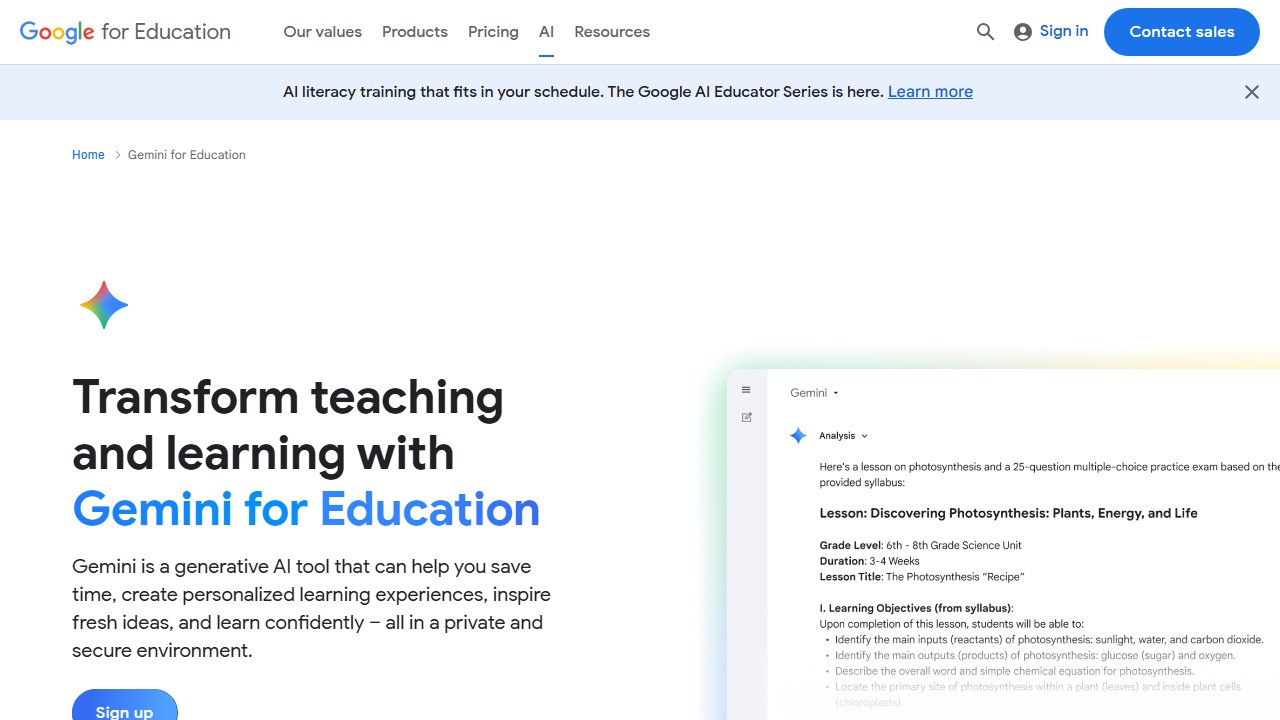Image resolution: width=1280 pixels, height=720 pixels.
Task: Click the blue Gemini star beside Analysis
Action: [798, 436]
